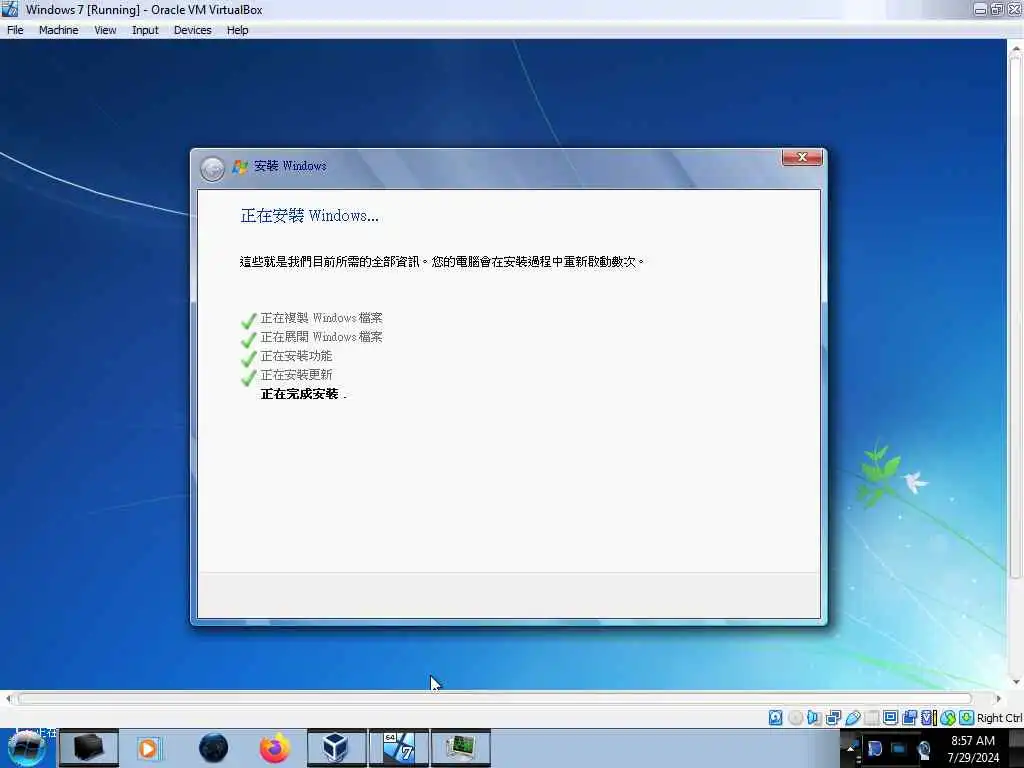The height and width of the screenshot is (768, 1024).
Task: Open the View menu
Action: 105,30
